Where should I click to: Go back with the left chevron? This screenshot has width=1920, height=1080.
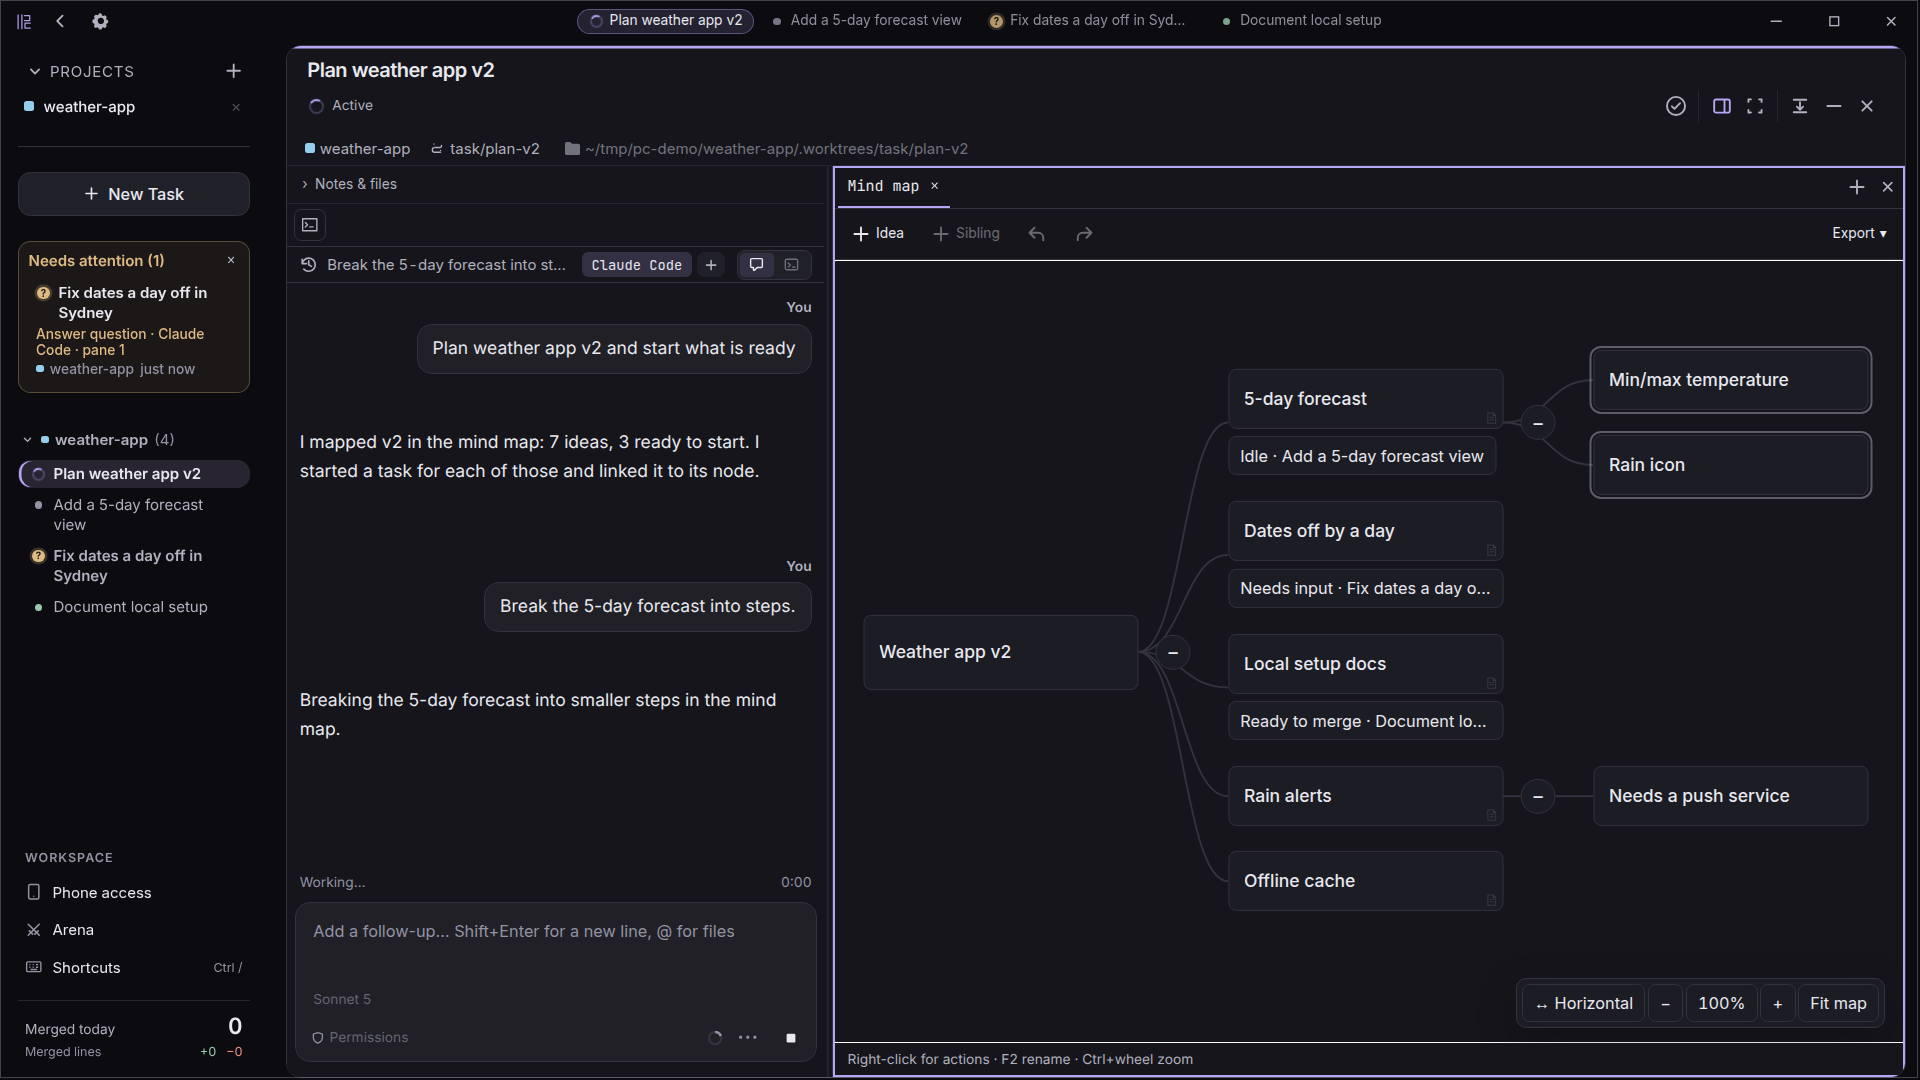tap(60, 21)
